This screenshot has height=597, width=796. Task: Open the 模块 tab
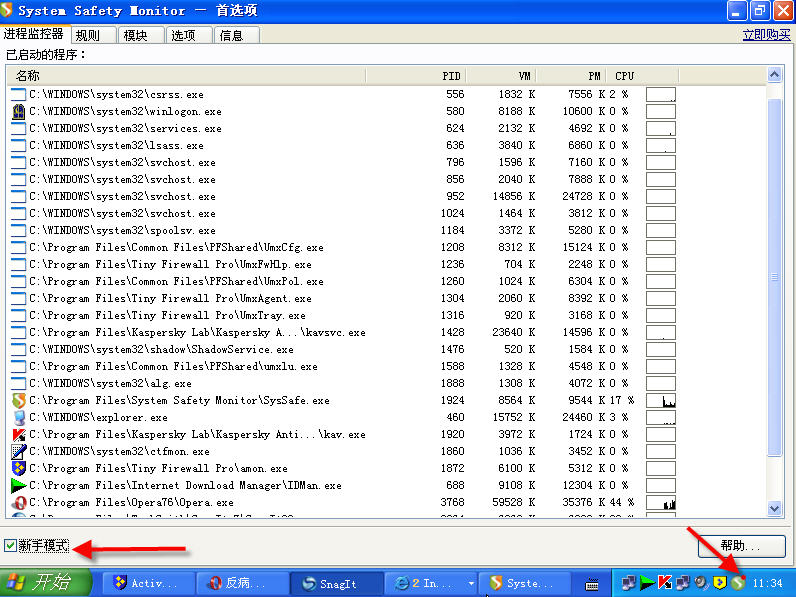141,36
